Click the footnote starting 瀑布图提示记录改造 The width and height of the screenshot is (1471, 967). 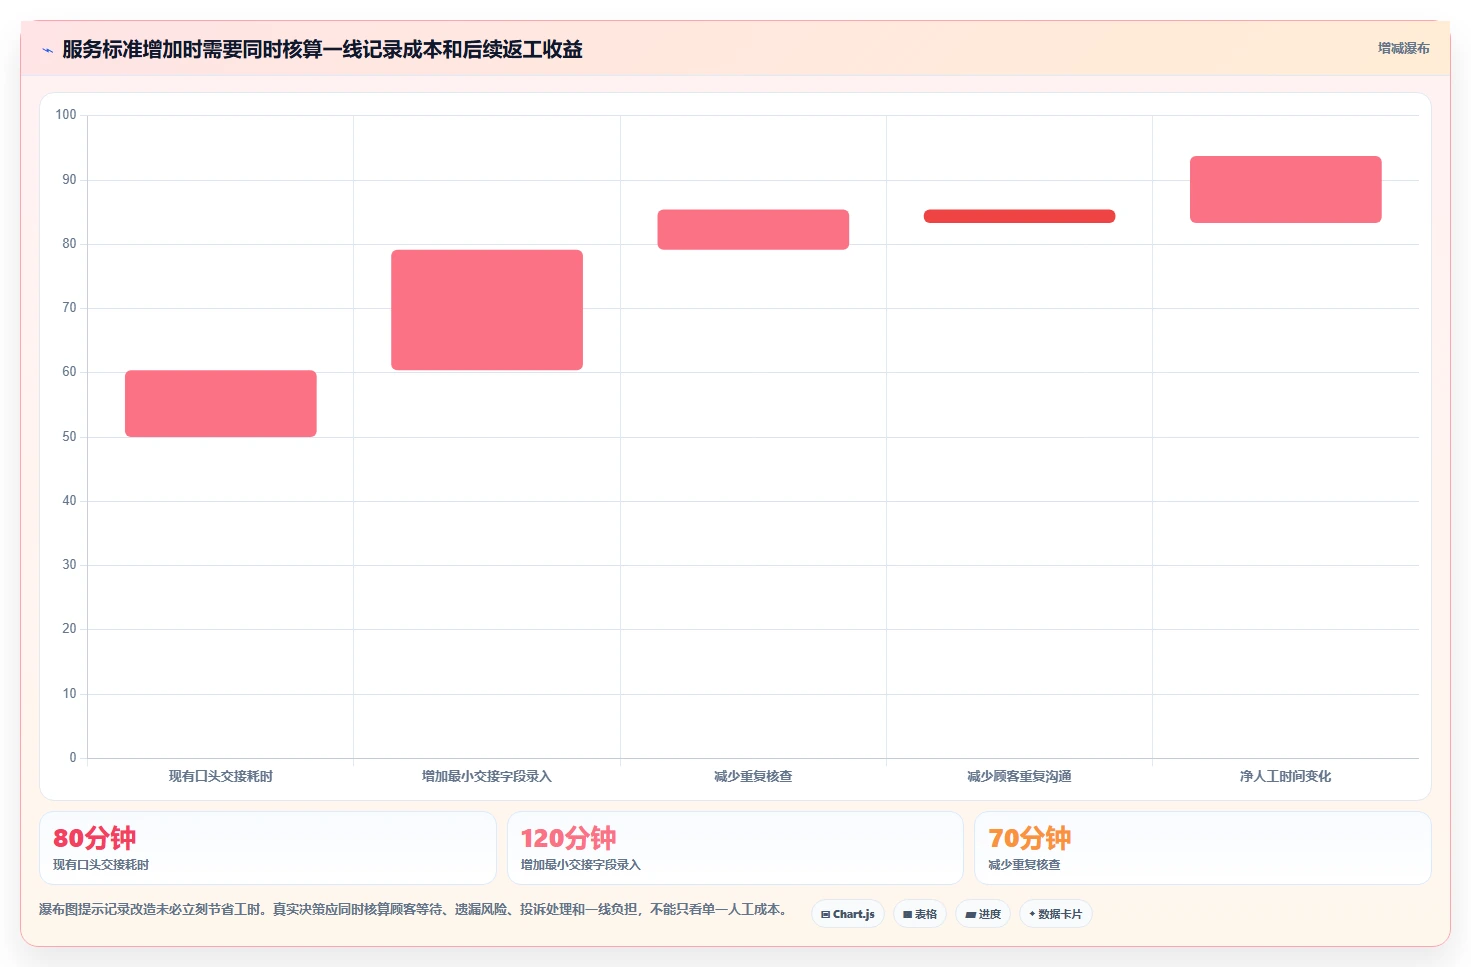tap(414, 909)
